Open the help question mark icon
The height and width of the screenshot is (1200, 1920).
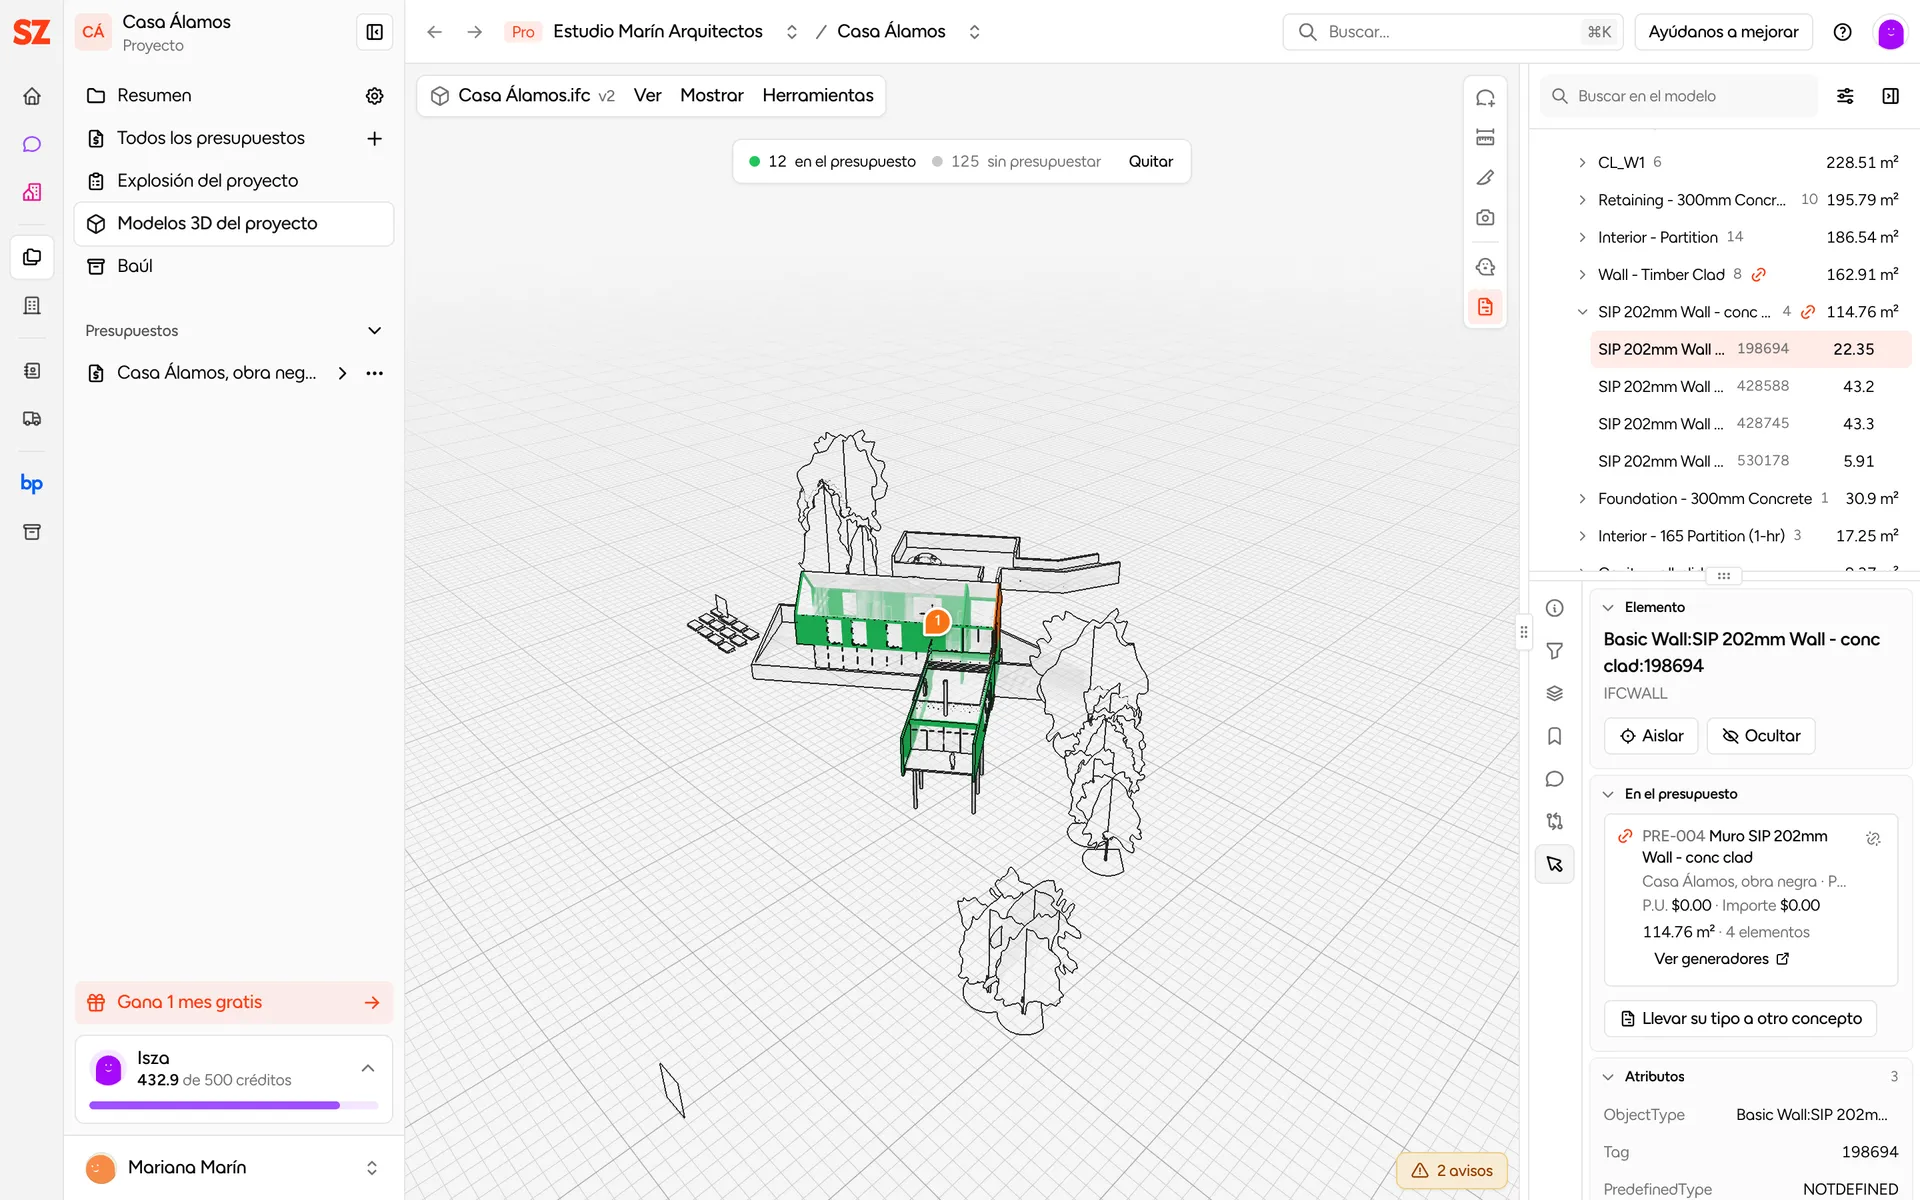point(1842,32)
